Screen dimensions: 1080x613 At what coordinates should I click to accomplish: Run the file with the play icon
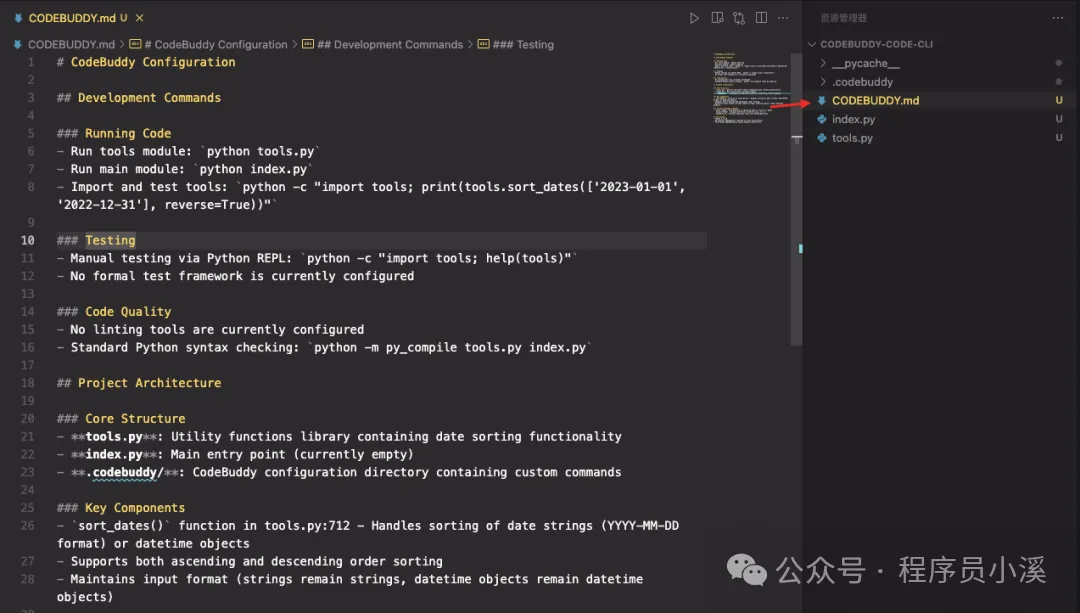694,18
